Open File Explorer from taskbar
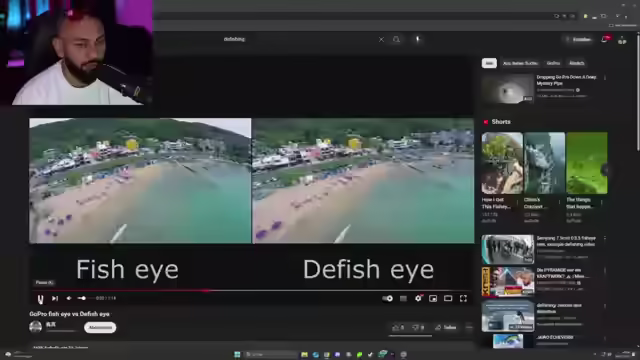 (304, 354)
